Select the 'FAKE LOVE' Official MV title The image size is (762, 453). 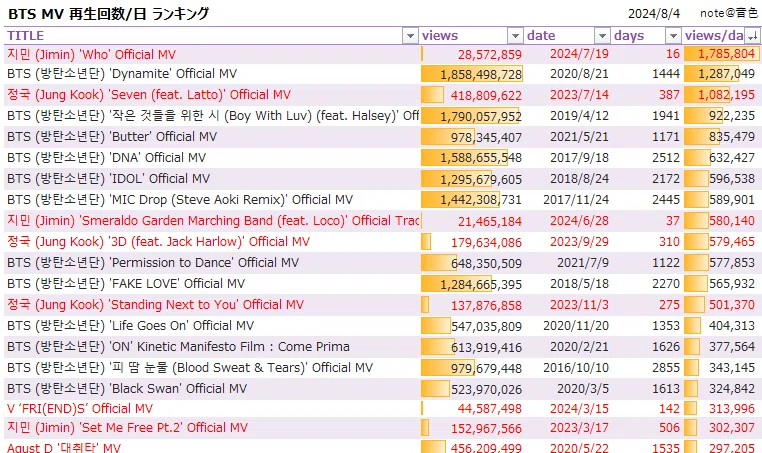tap(126, 283)
